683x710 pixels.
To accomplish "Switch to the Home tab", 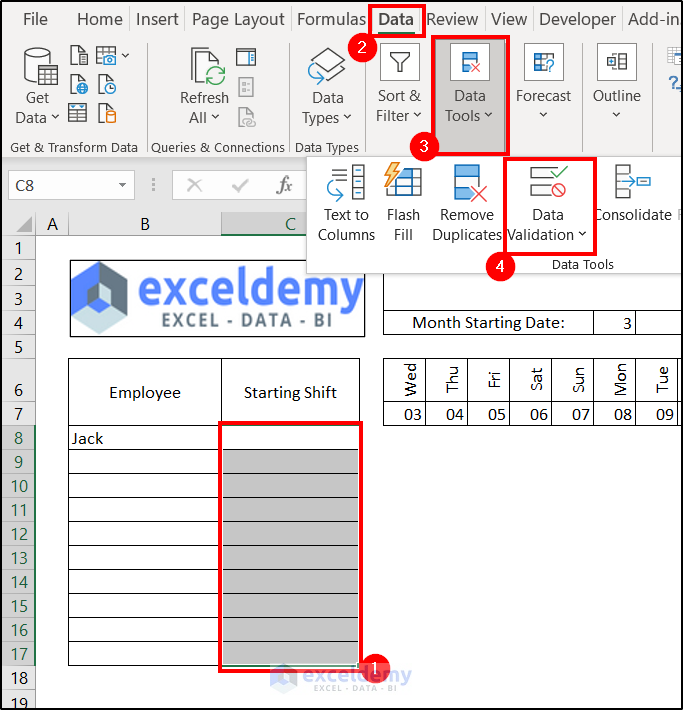I will pos(100,19).
